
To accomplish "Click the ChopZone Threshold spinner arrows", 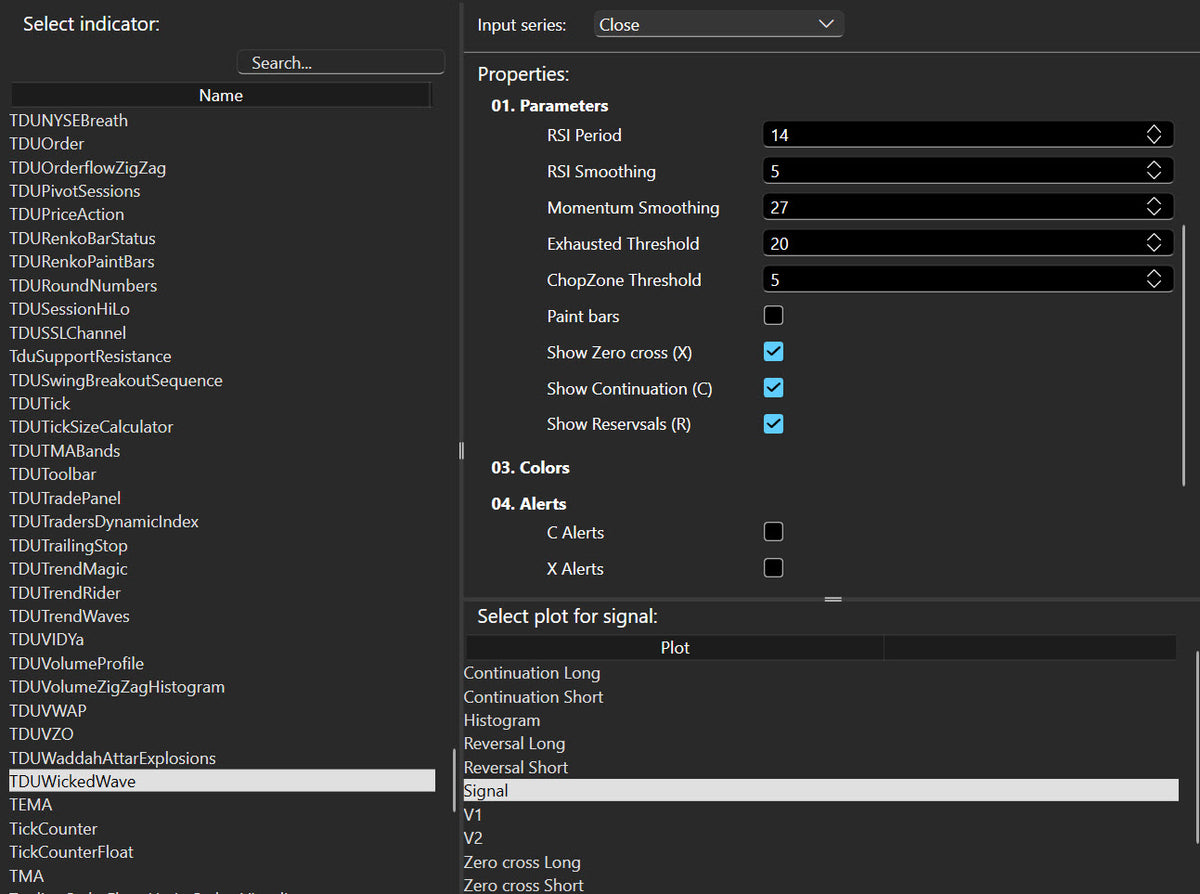I will coord(1153,280).
